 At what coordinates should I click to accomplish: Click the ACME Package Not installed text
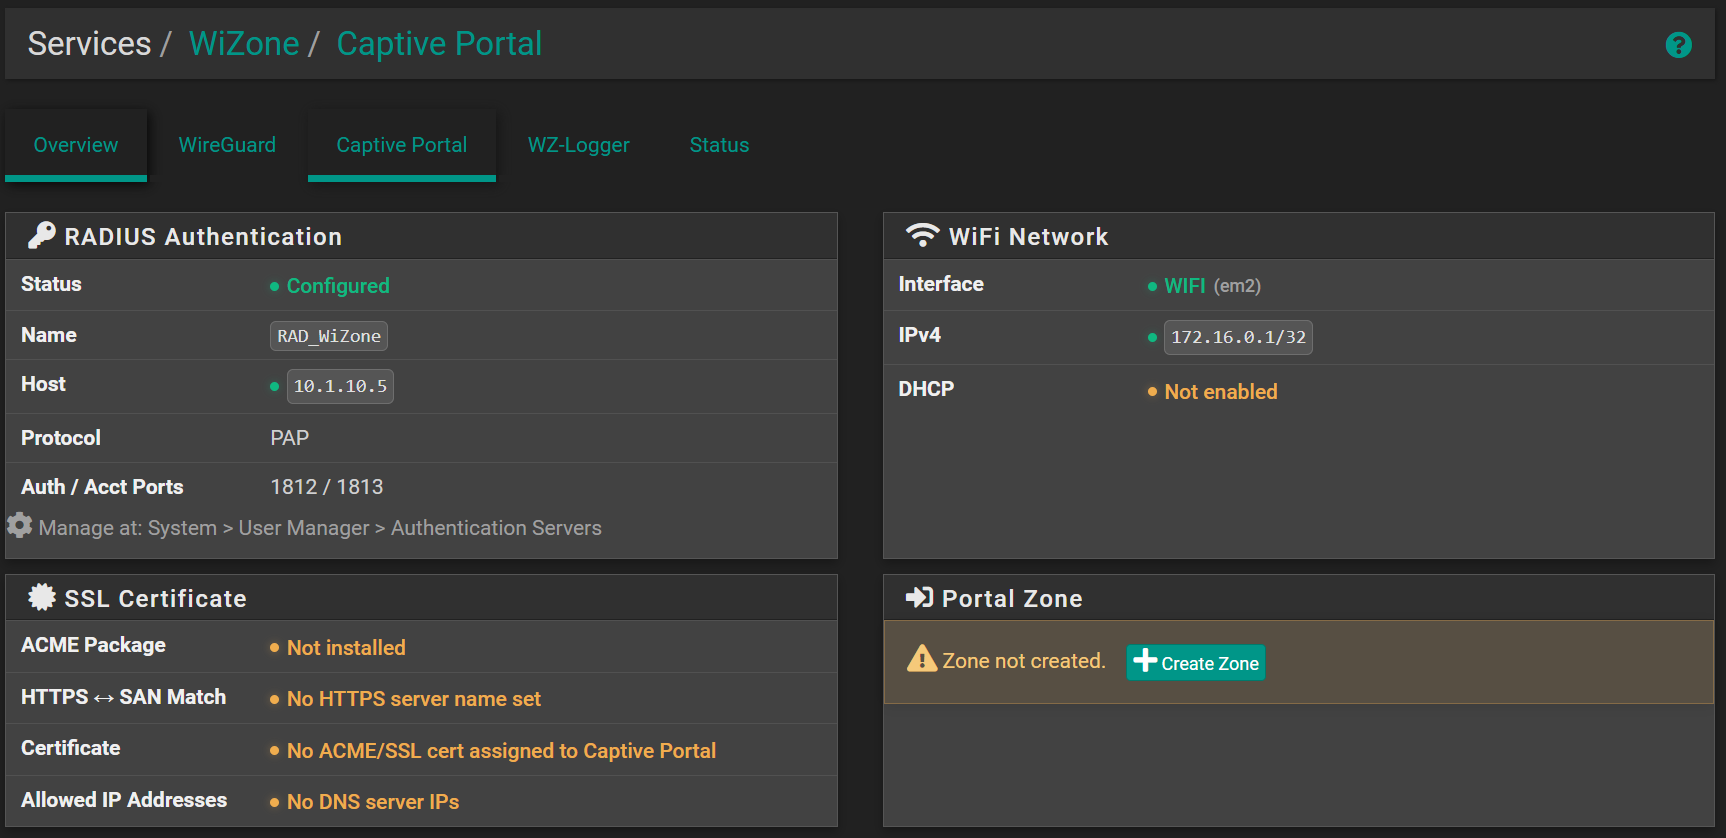[x=346, y=648]
